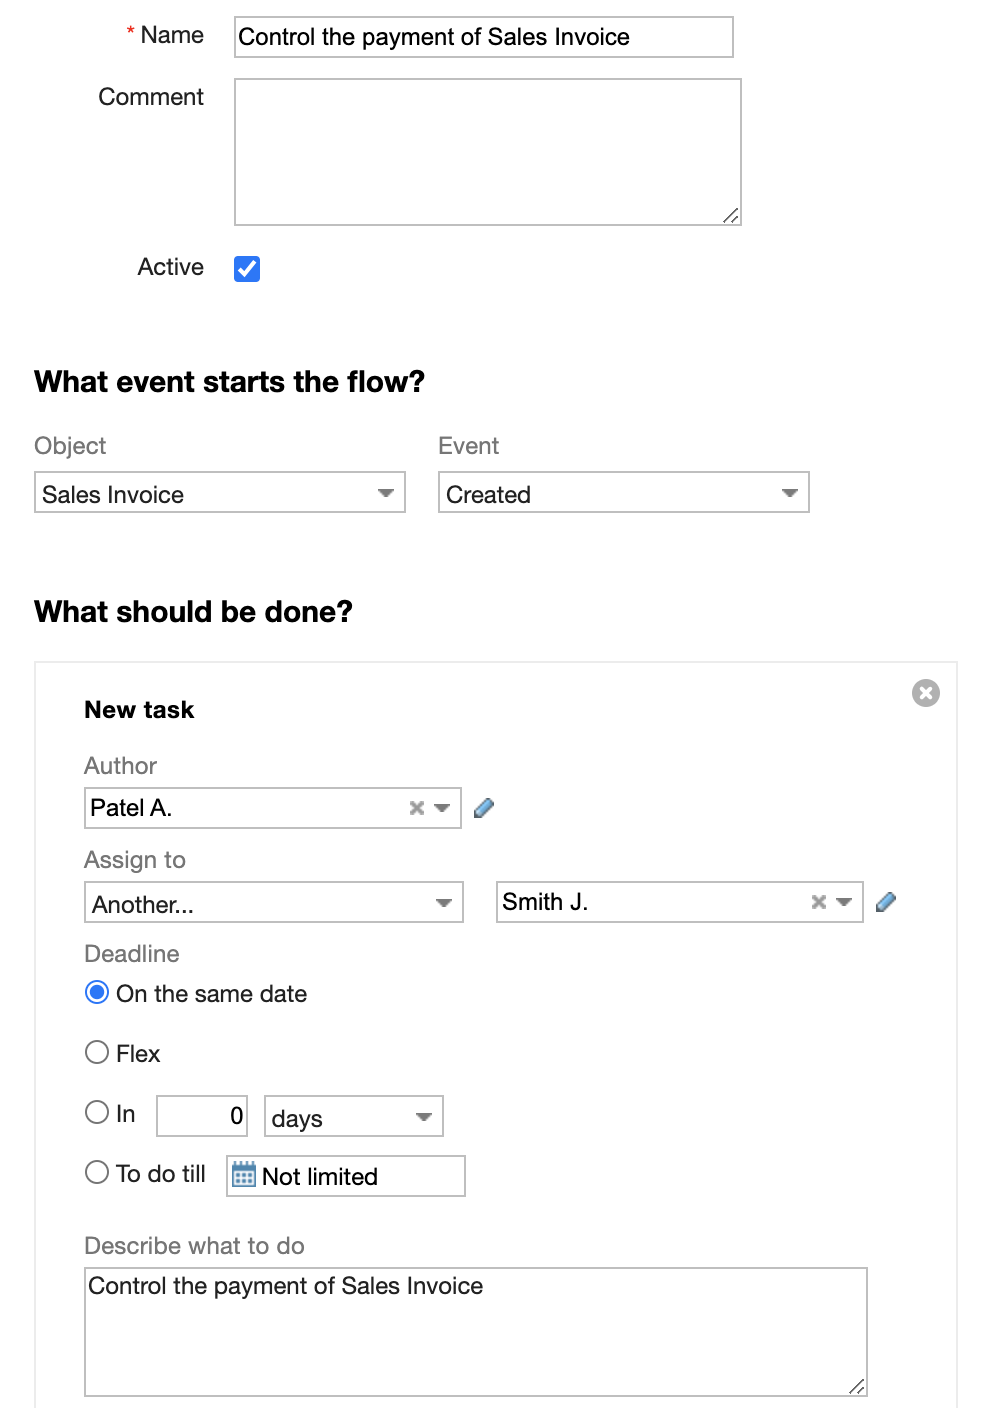Expand the Assign to Another... dropdown

pos(274,902)
